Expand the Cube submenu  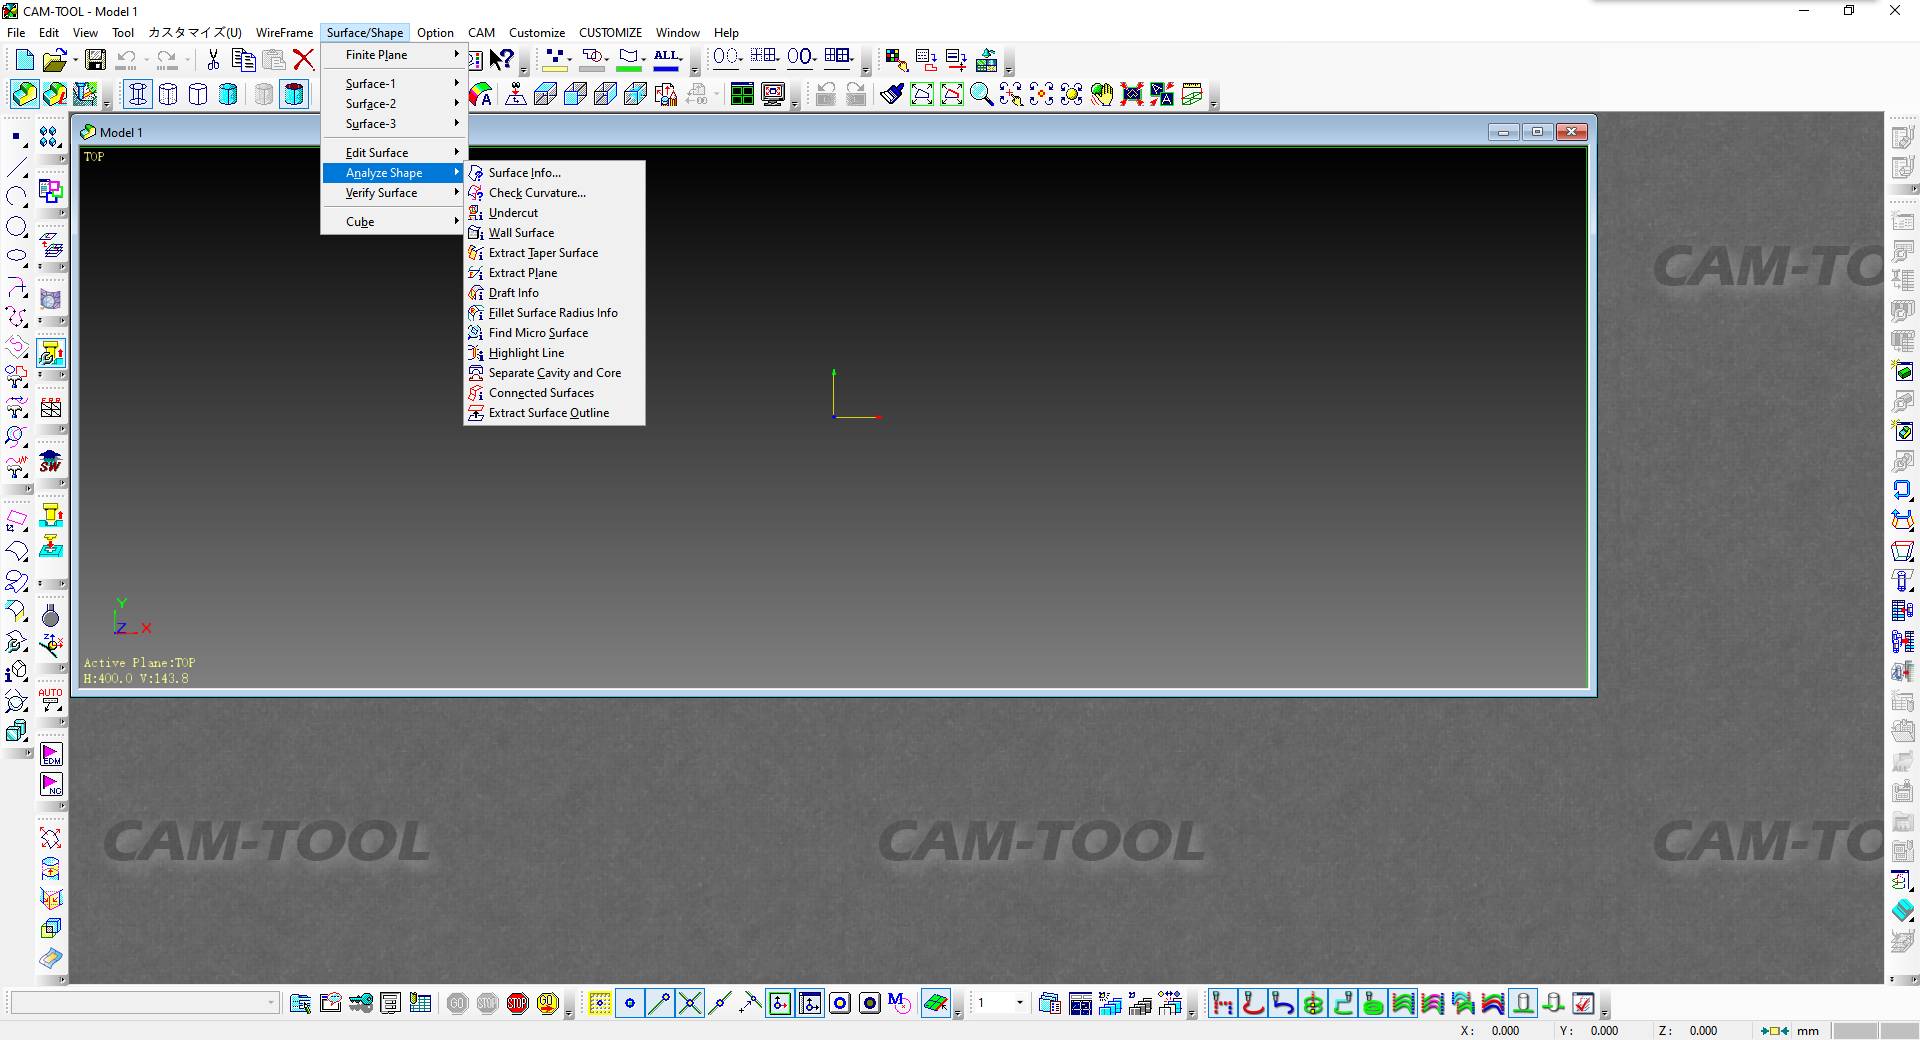coord(393,222)
